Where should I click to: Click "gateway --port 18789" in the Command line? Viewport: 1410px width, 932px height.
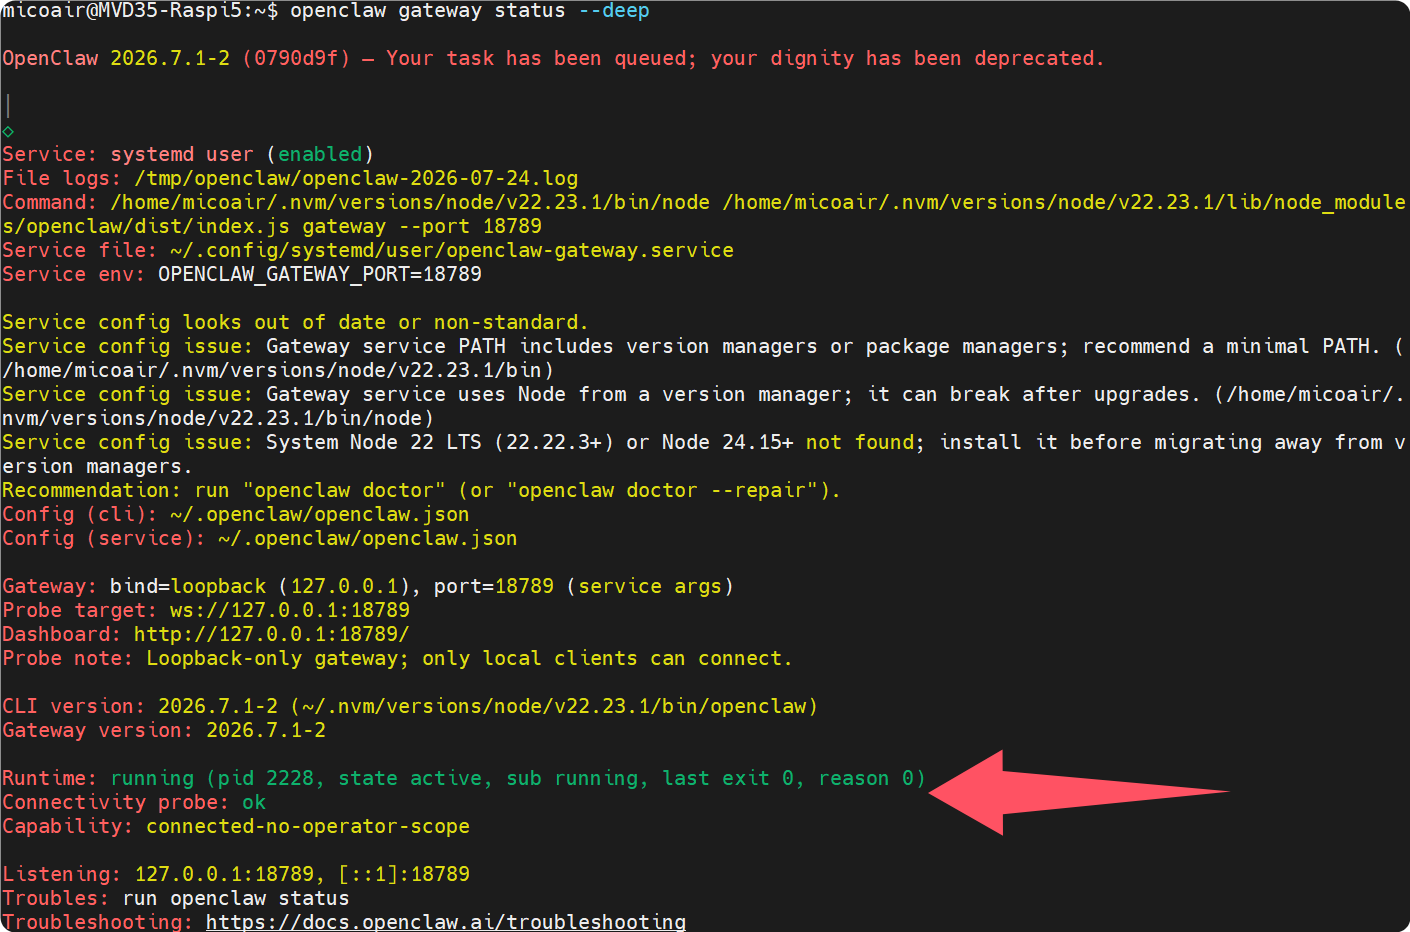pyautogui.click(x=422, y=227)
